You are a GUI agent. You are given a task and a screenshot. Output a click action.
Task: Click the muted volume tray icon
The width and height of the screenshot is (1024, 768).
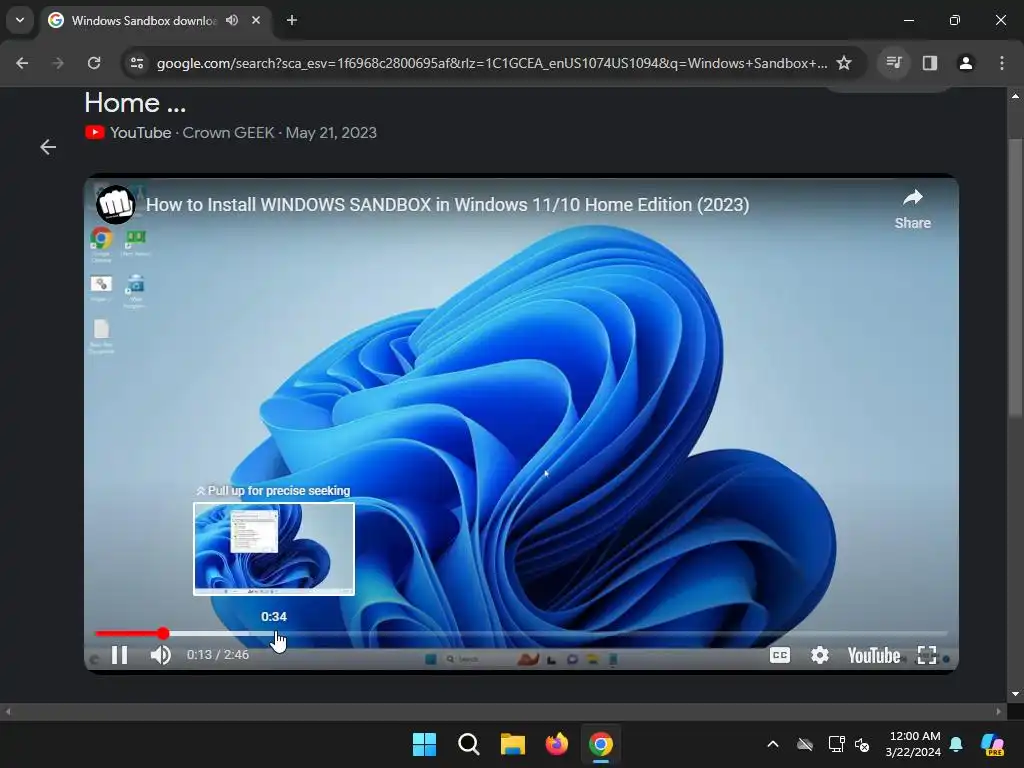(x=863, y=744)
